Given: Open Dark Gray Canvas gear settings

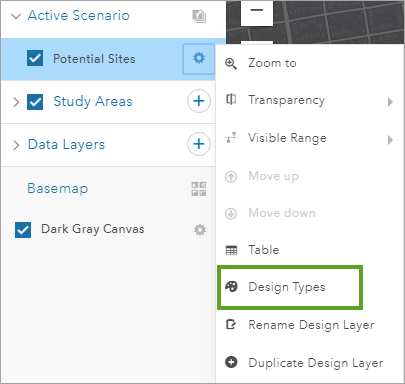Looking at the screenshot, I should [200, 230].
